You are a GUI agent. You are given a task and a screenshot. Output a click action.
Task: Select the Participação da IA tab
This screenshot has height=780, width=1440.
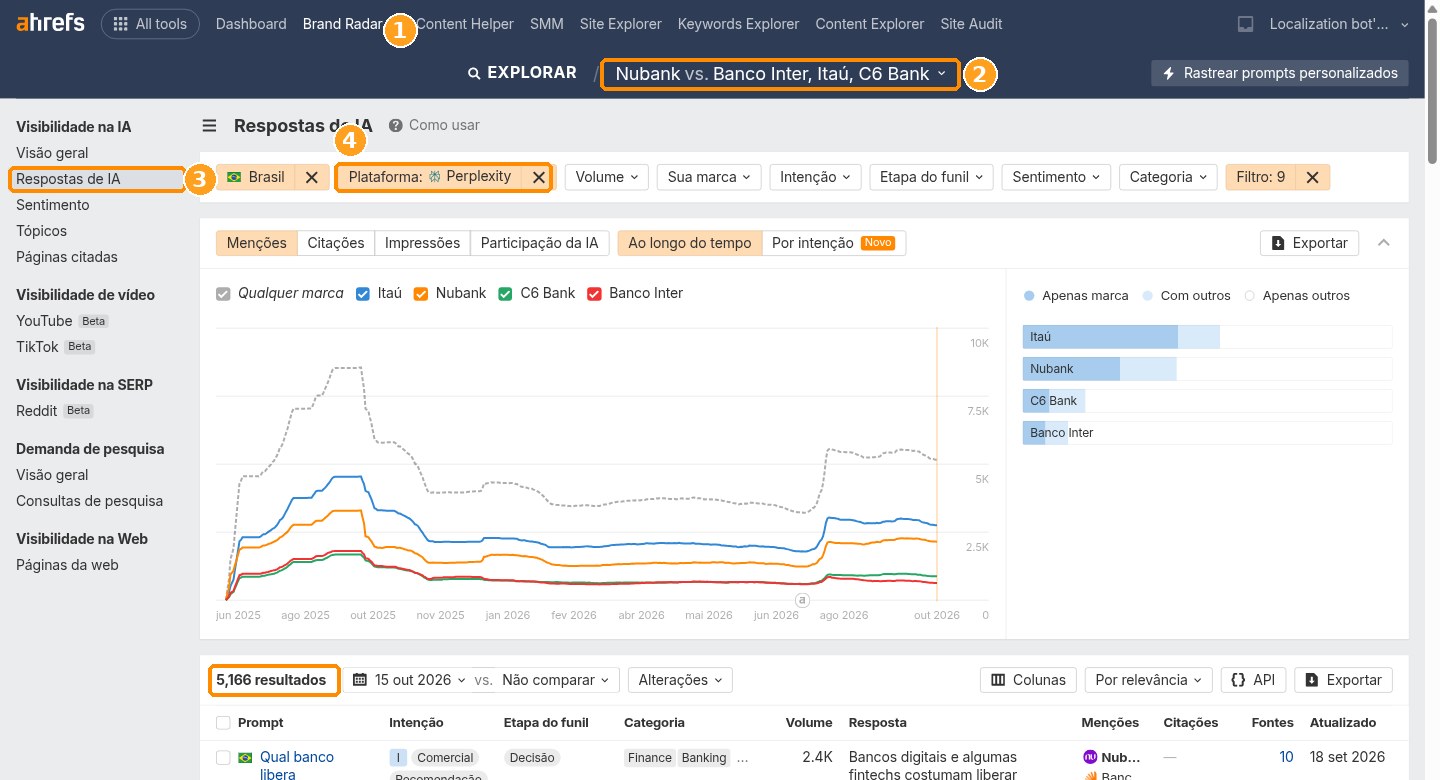[539, 243]
